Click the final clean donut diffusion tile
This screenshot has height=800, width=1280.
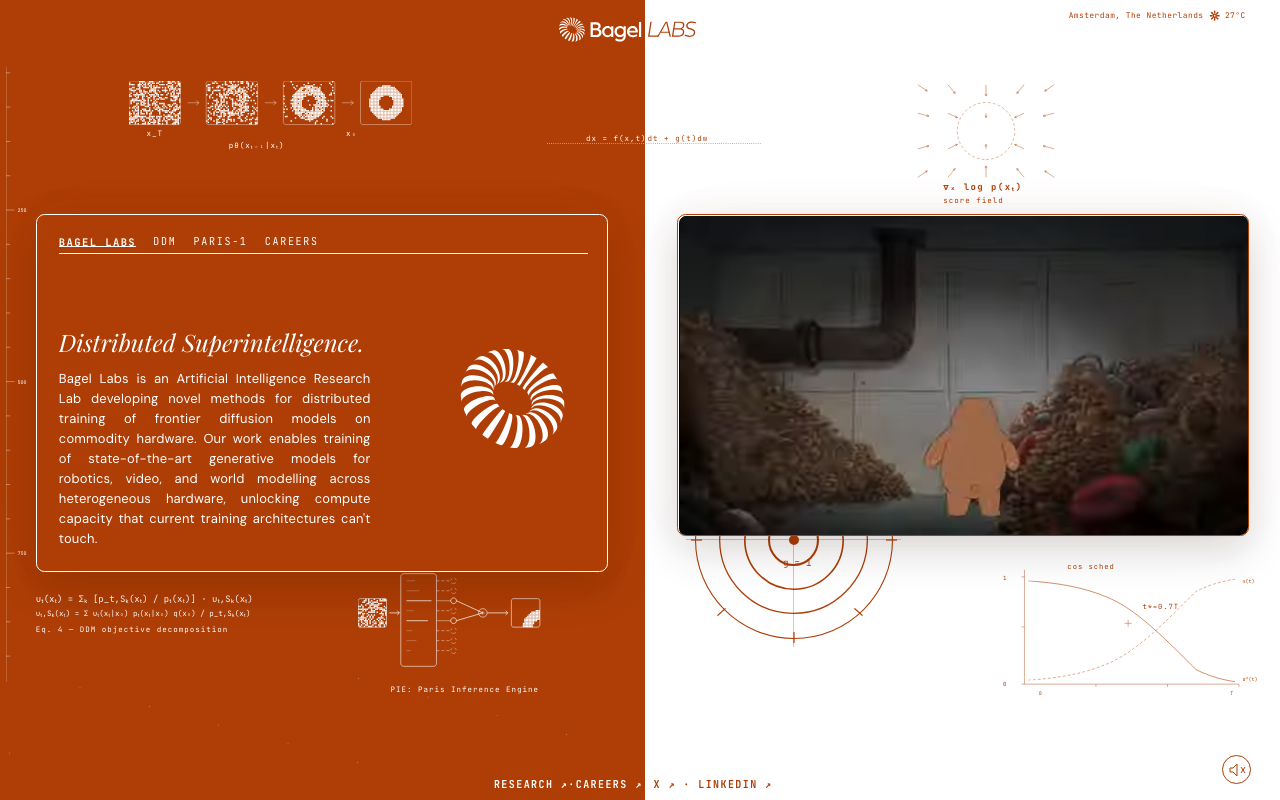(386, 103)
